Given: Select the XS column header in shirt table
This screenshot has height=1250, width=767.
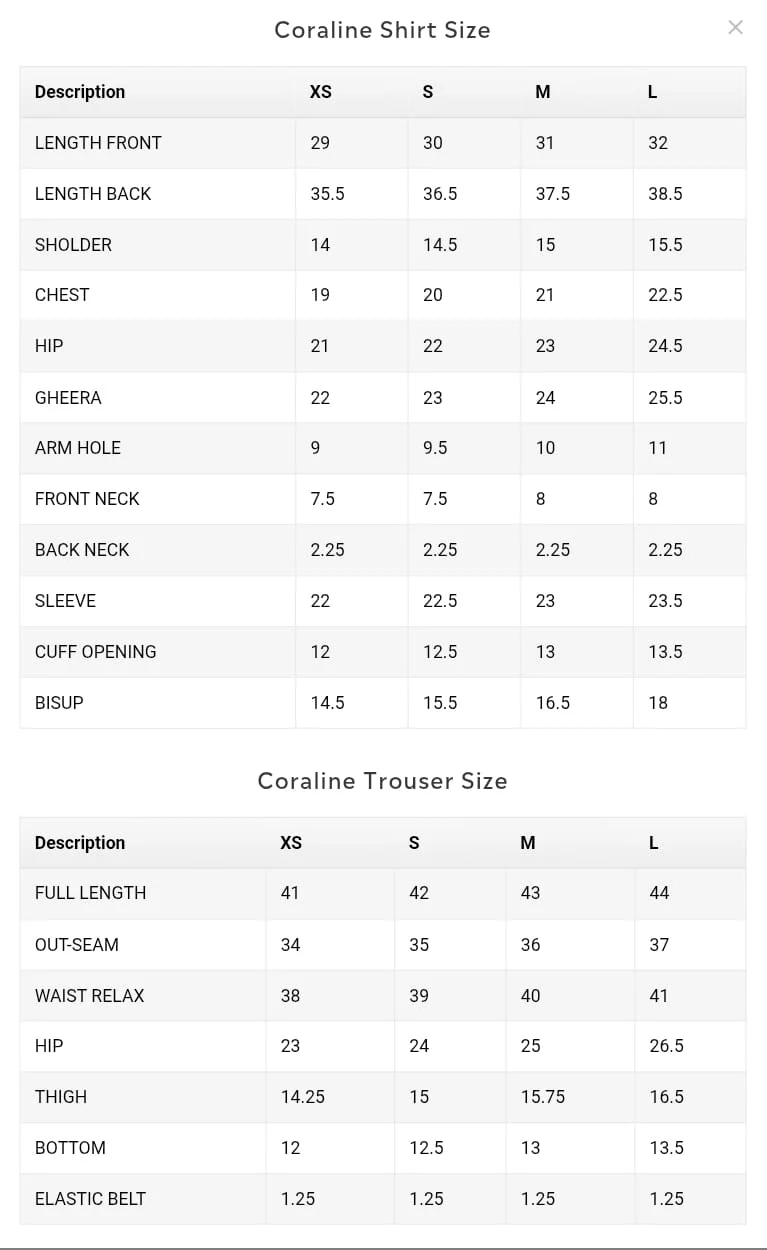Looking at the screenshot, I should (x=320, y=92).
